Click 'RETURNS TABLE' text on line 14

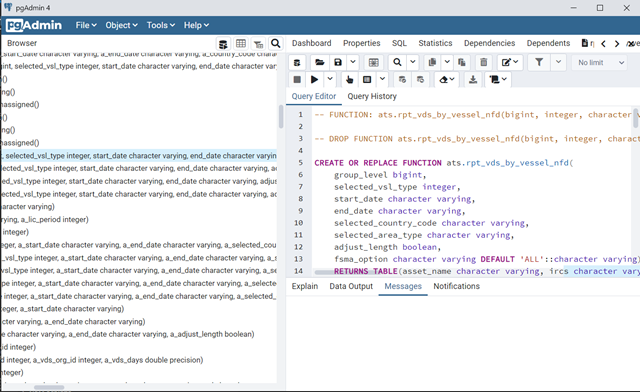[x=365, y=271]
